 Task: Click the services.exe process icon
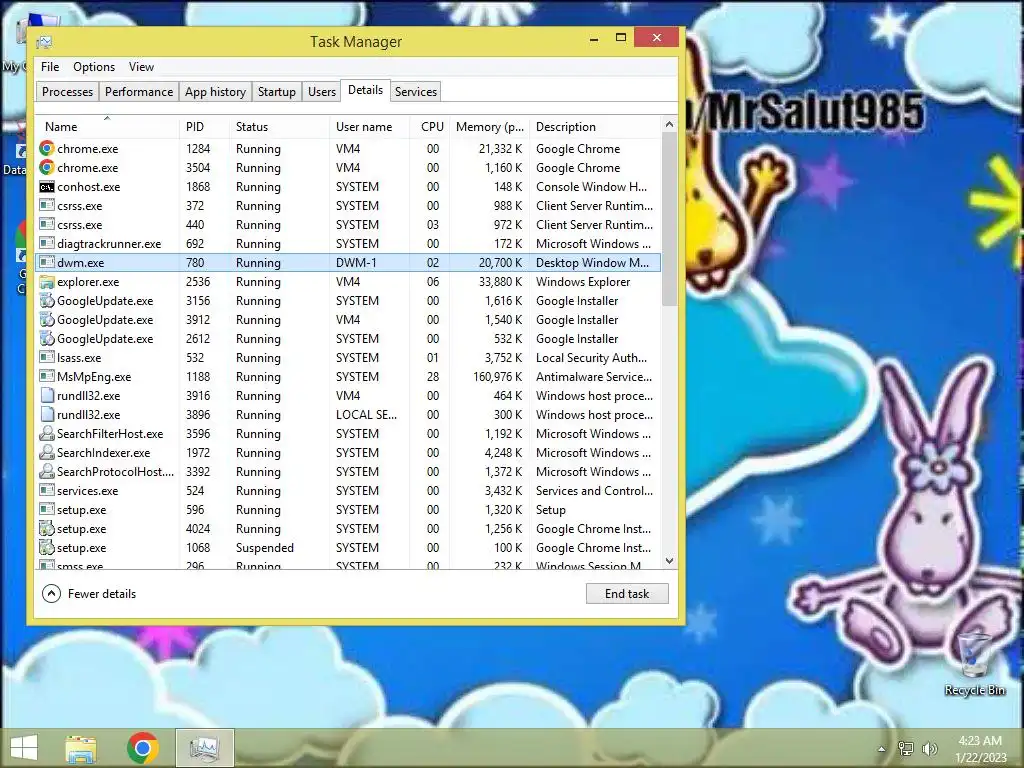46,490
